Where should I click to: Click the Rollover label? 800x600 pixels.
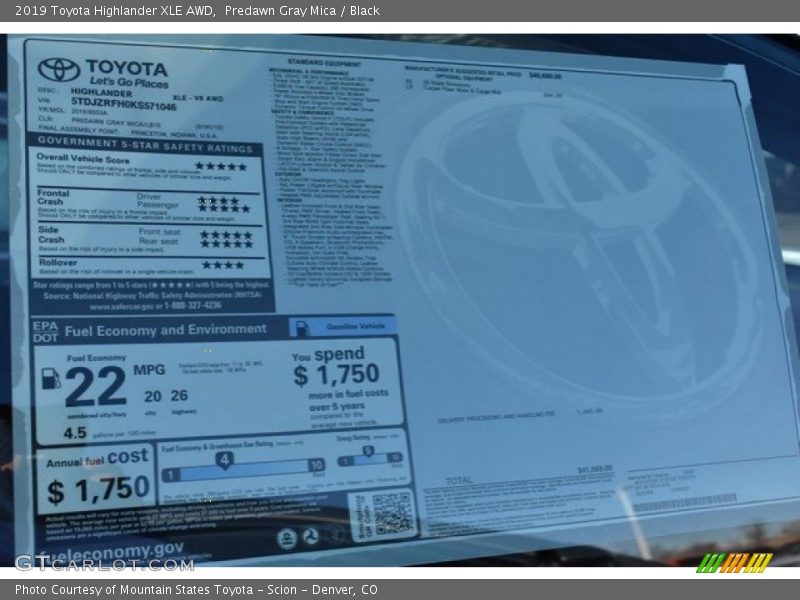(x=58, y=262)
